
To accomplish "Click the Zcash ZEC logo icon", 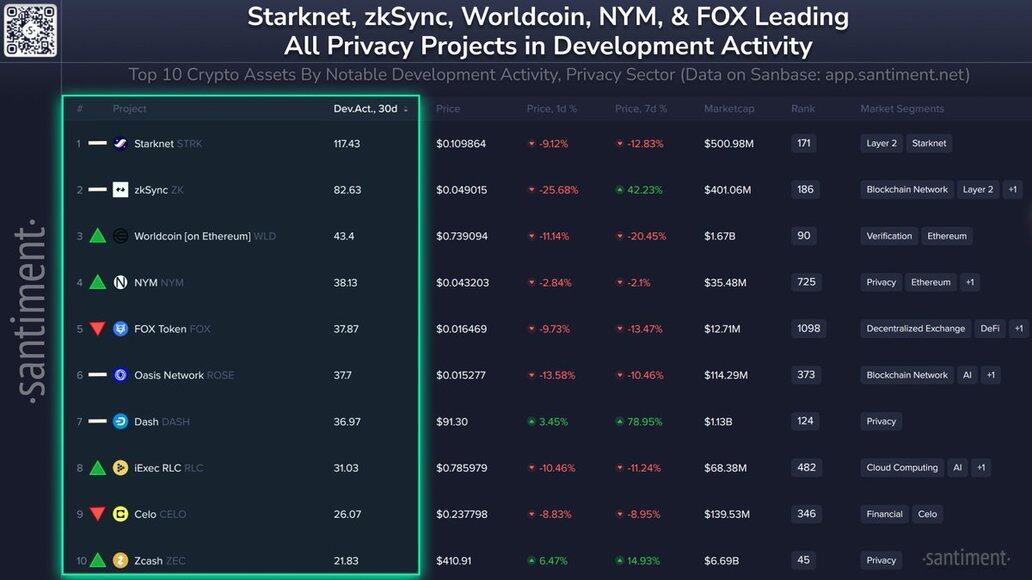I will click(120, 560).
